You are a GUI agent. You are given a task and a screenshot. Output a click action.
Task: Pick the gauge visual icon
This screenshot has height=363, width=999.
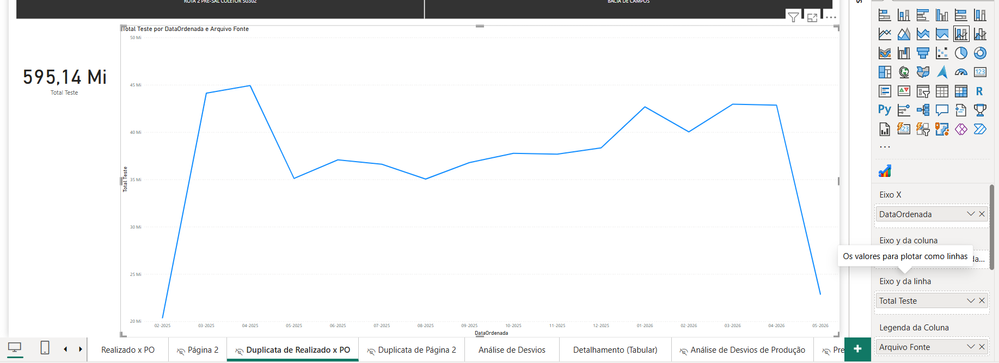(961, 71)
